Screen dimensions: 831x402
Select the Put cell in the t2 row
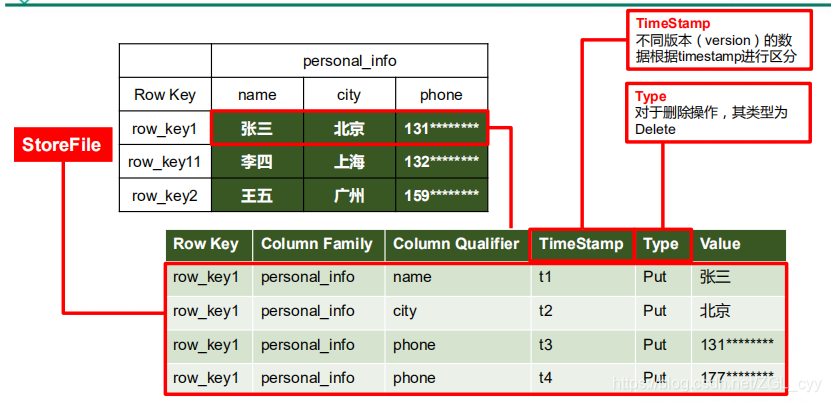(663, 311)
